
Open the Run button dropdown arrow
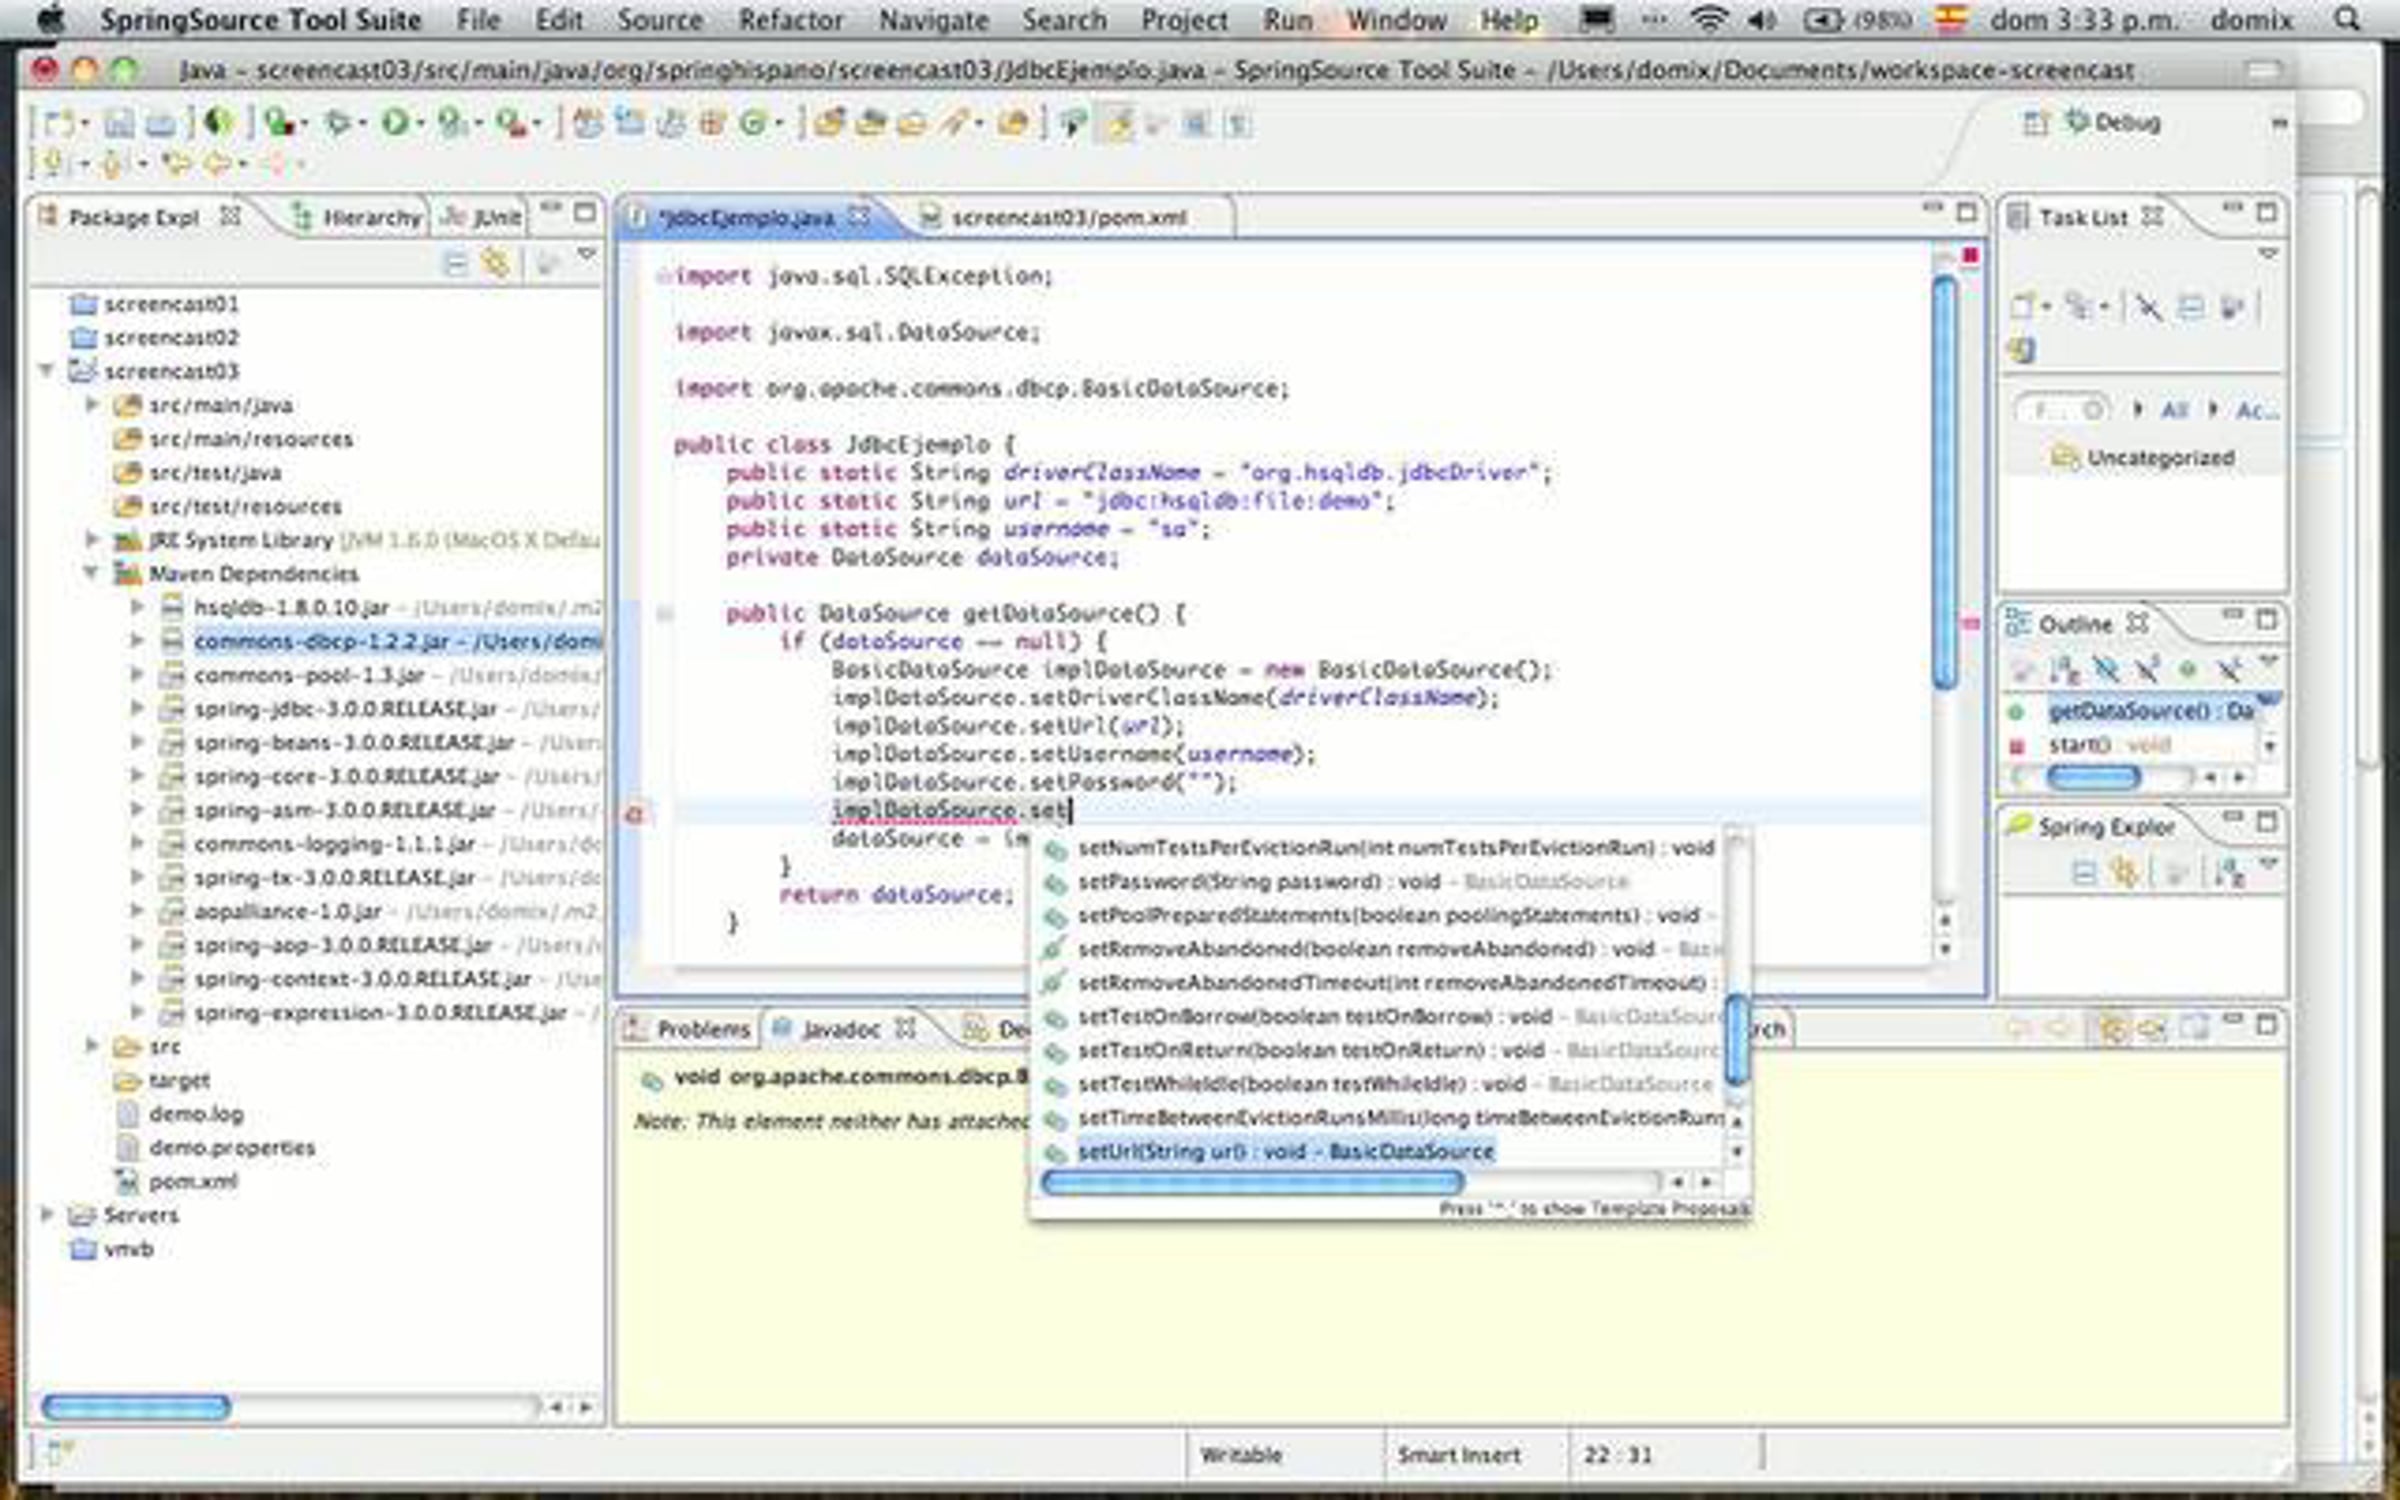pyautogui.click(x=420, y=124)
